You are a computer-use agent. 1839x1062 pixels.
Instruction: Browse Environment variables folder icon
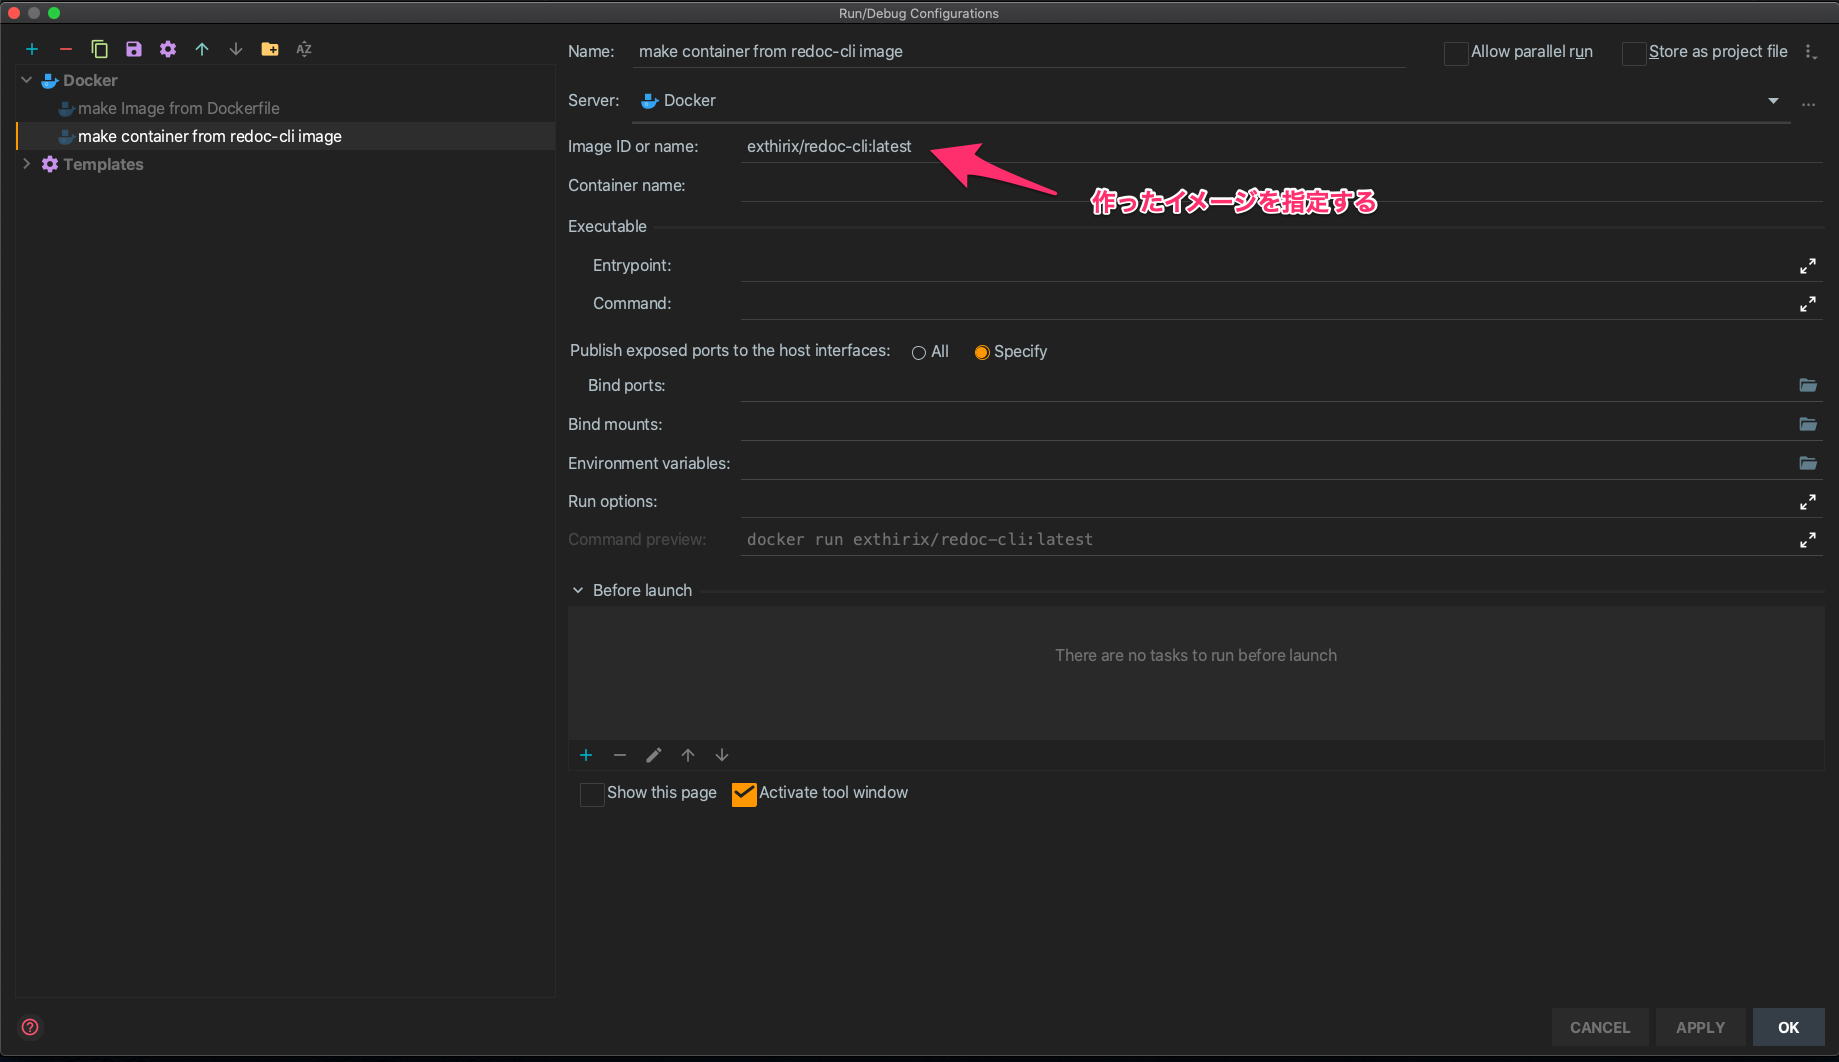click(1808, 463)
